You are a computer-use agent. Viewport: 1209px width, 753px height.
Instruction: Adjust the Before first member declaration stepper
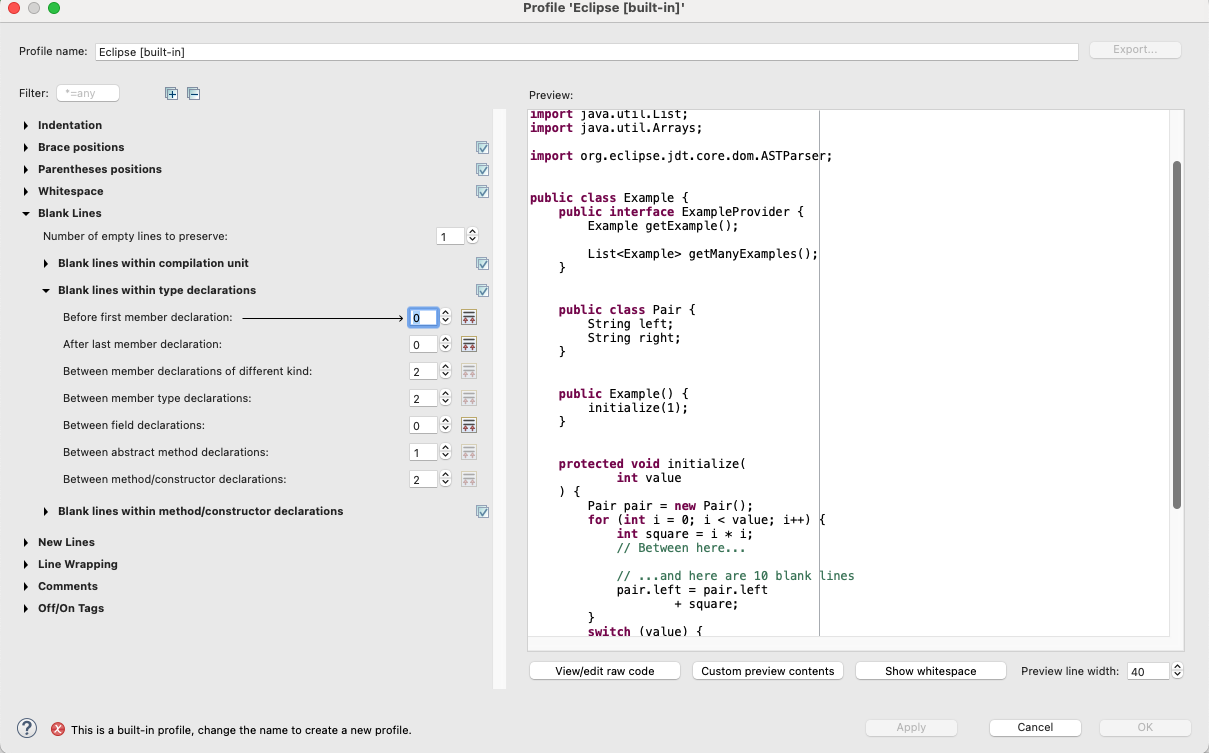[x=446, y=317]
